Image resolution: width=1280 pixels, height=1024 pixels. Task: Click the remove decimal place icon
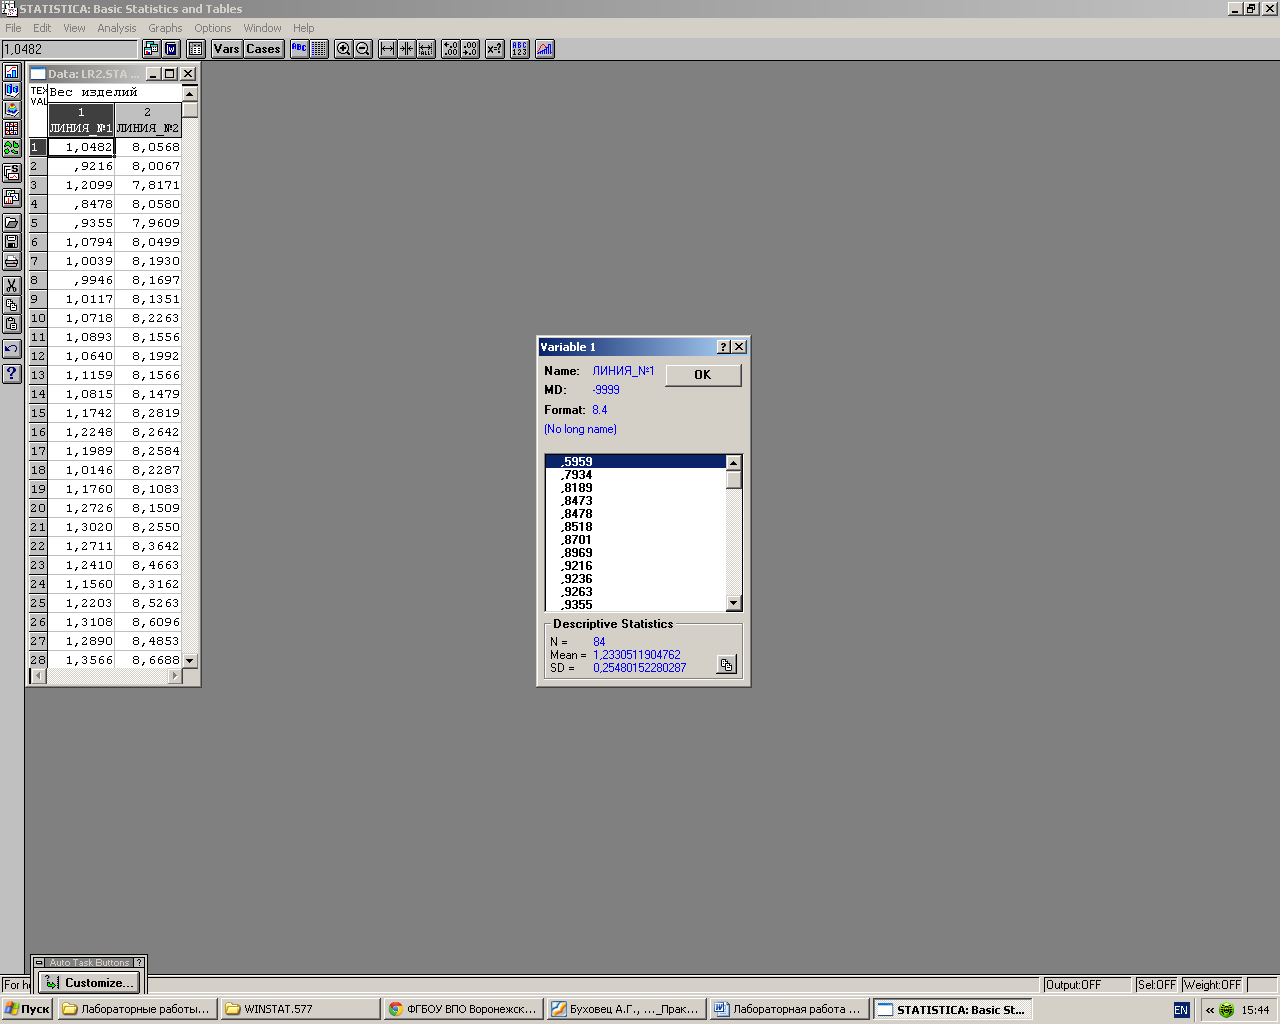(x=470, y=48)
